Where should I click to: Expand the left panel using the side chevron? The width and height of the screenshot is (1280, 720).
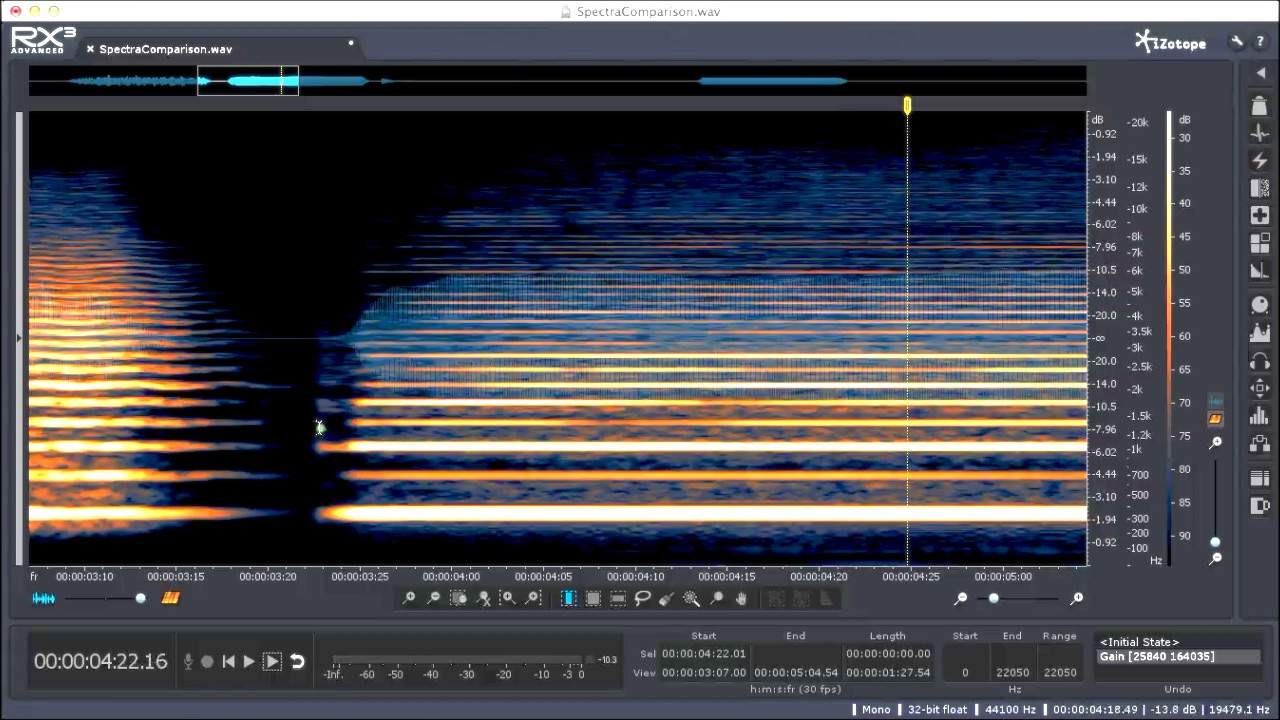[18, 337]
